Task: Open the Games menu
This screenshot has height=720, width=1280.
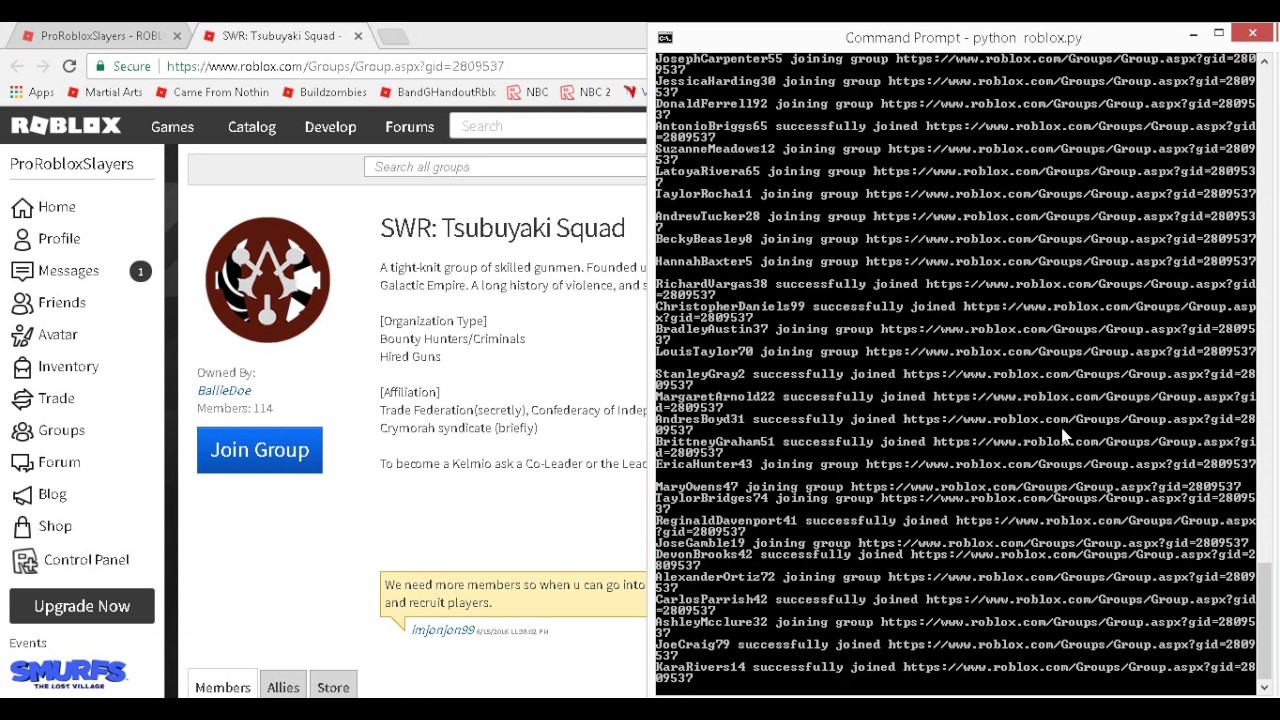Action: click(x=172, y=127)
